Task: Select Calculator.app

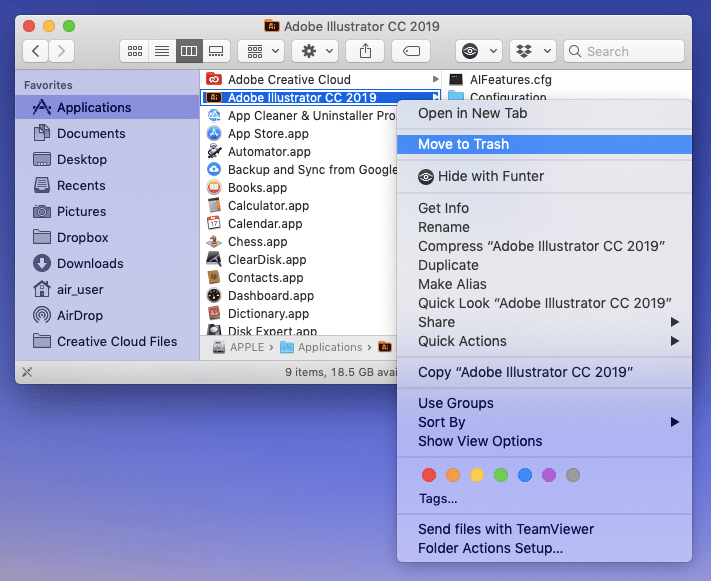Action: coord(299,205)
